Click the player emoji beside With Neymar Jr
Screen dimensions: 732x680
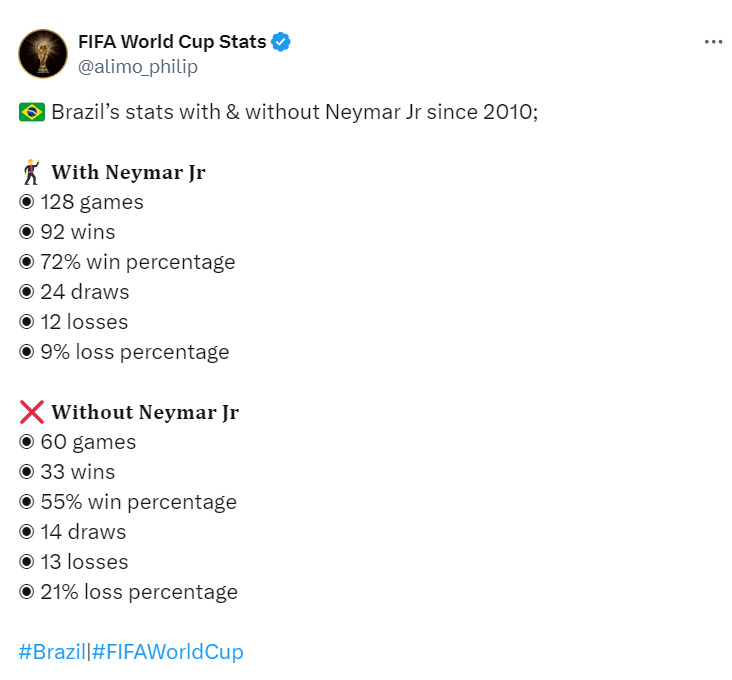[x=30, y=172]
